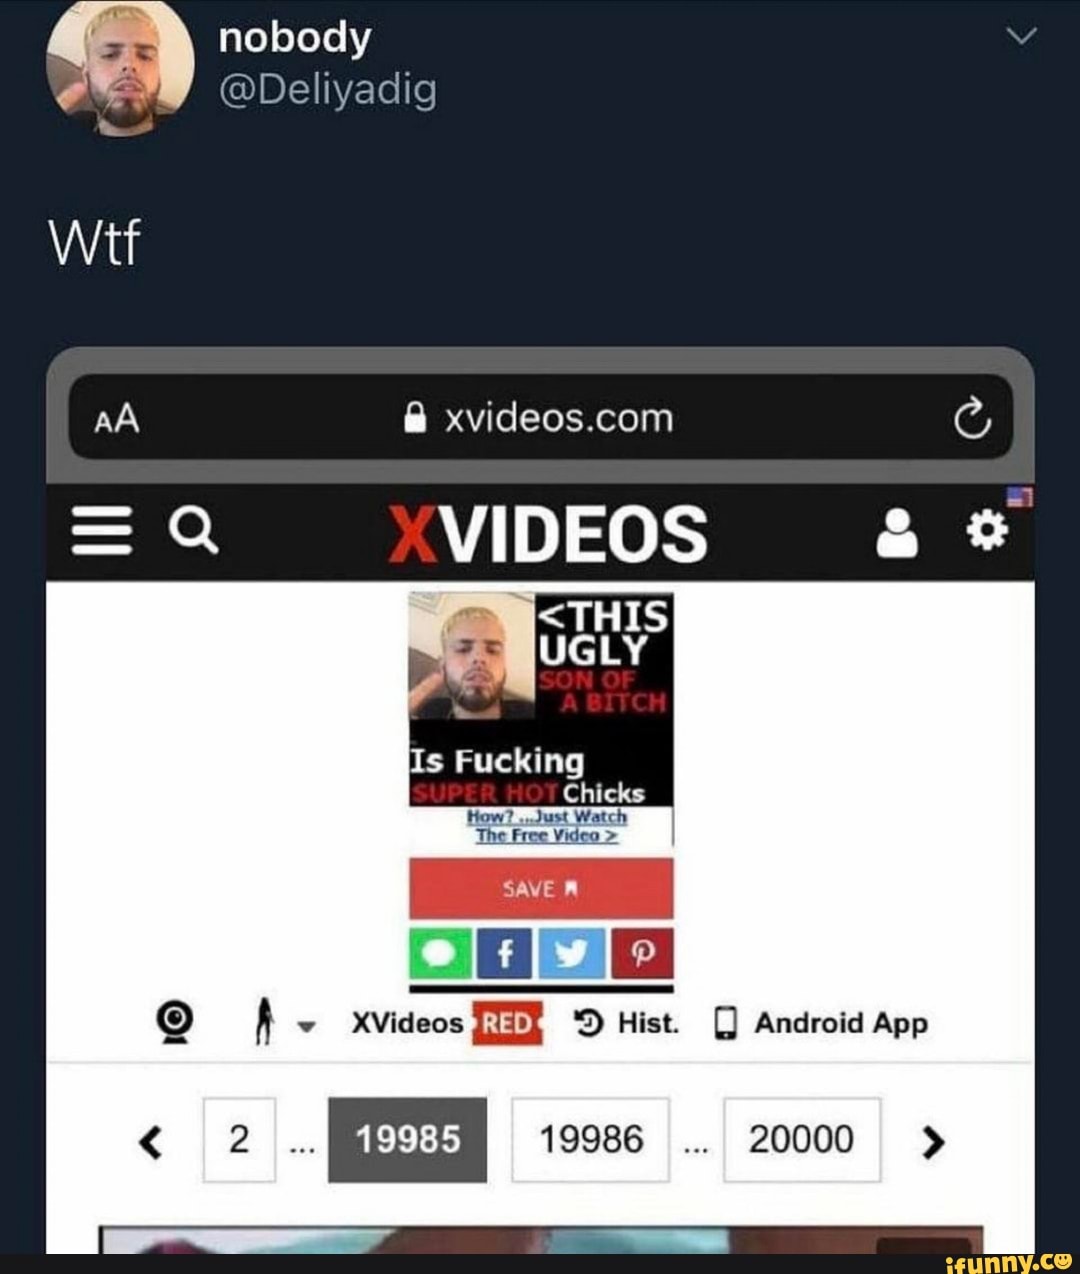Share on Pinterest icon

641,953
